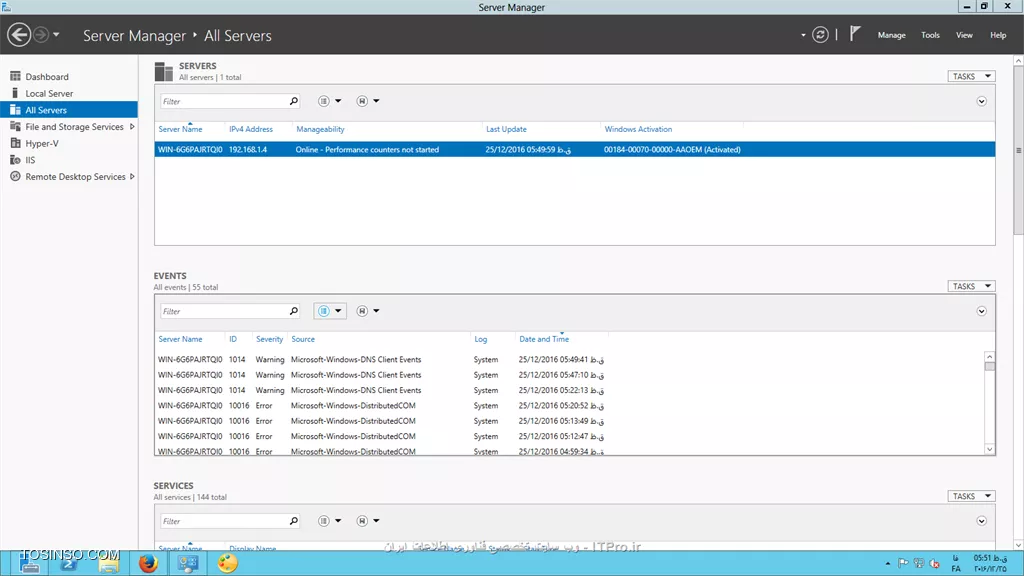The width and height of the screenshot is (1024, 576).
Task: Select All Servers in sidebar
Action: coord(69,110)
